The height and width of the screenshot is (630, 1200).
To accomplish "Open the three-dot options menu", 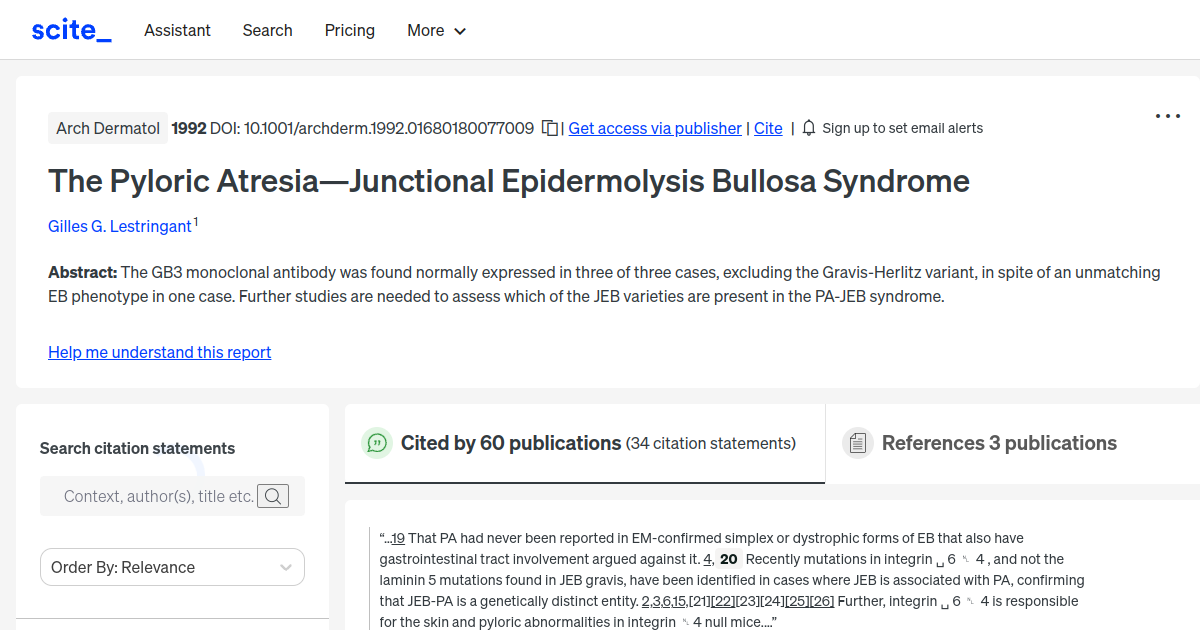I will [x=1167, y=115].
